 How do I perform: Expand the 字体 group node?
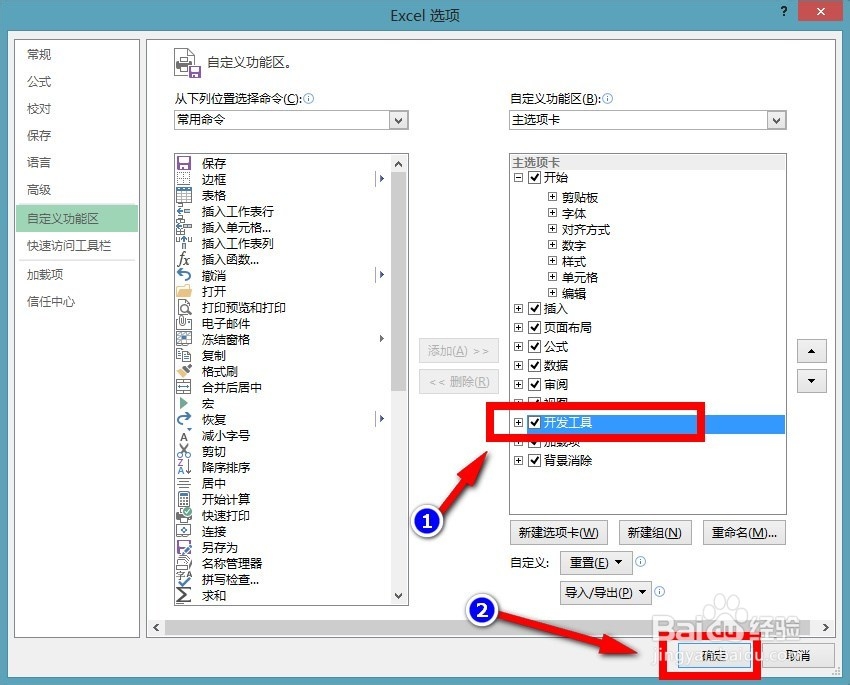(552, 212)
